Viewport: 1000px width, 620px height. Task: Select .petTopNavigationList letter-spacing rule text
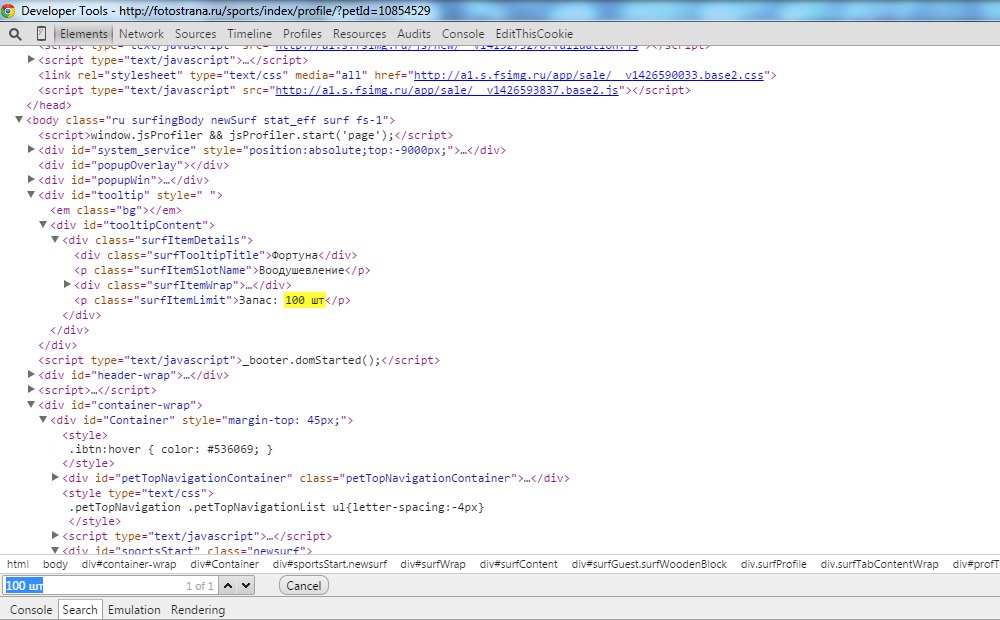click(277, 508)
